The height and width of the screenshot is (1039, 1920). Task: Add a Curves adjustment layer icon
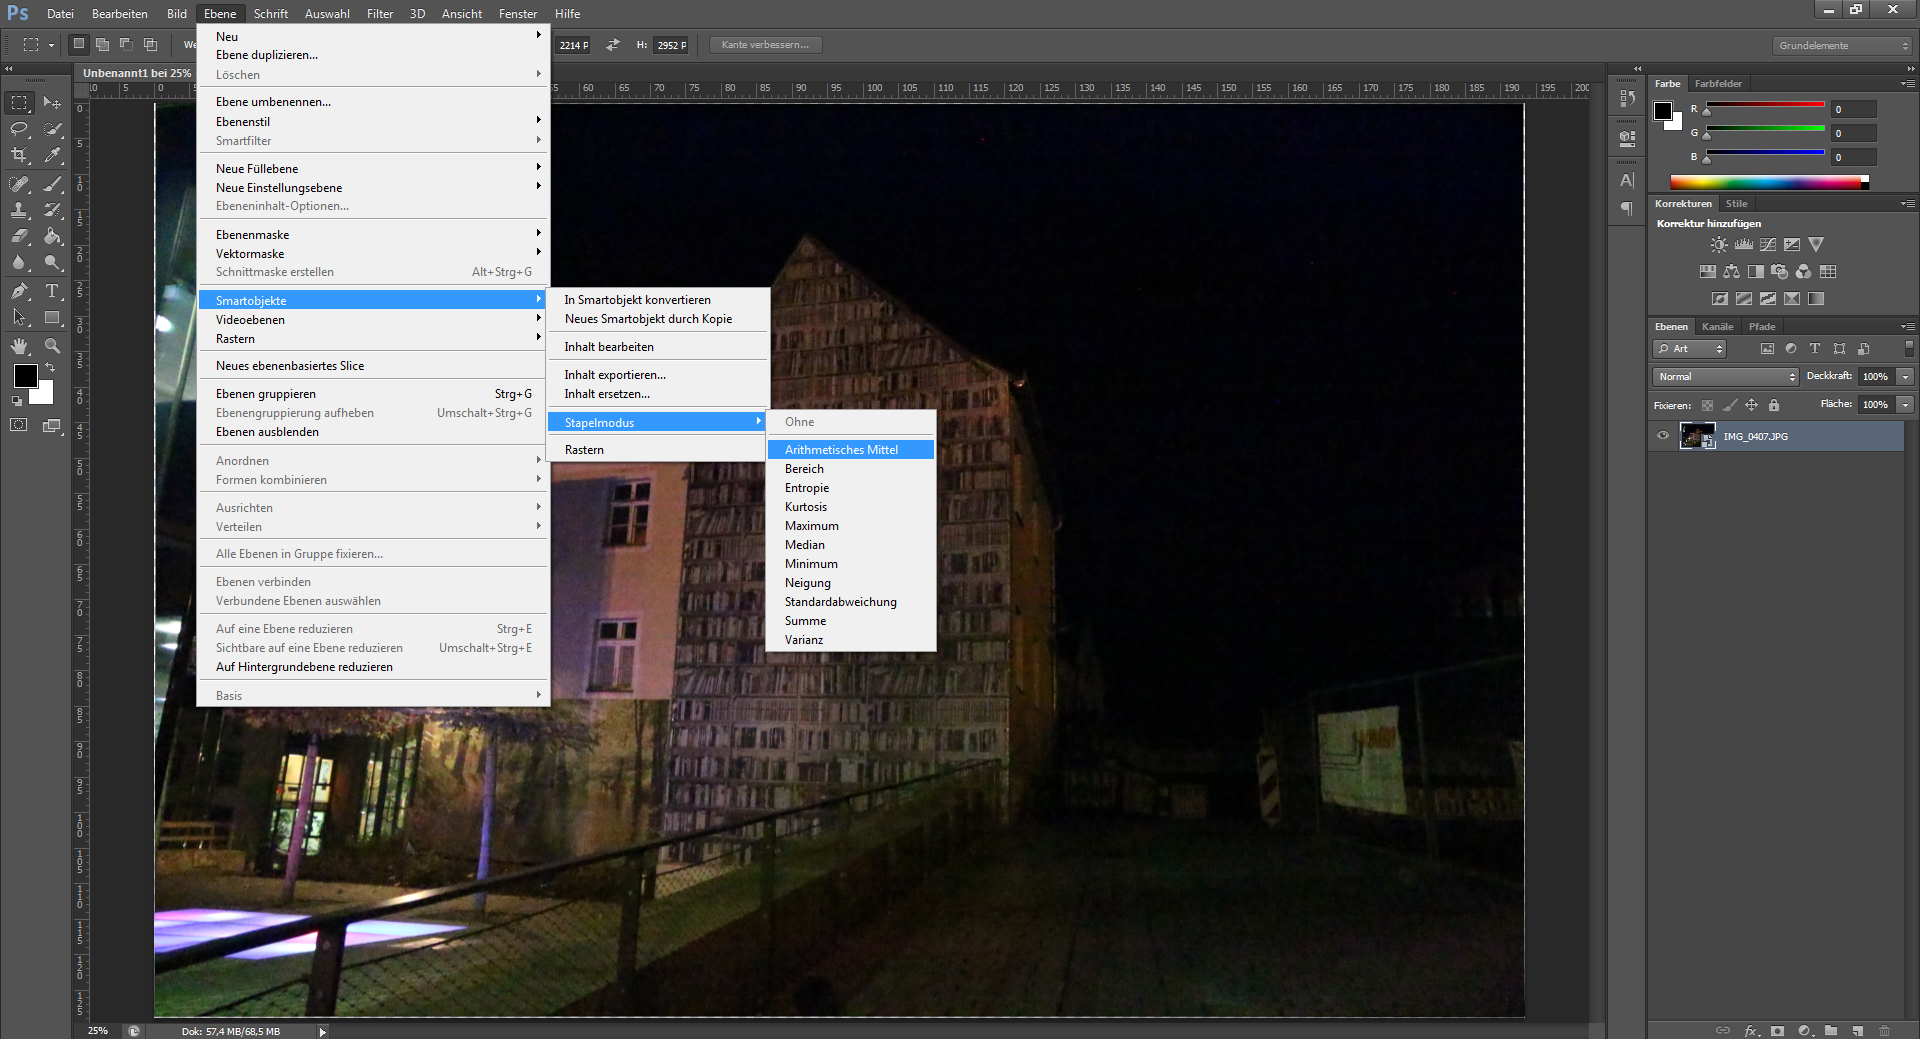click(x=1768, y=245)
